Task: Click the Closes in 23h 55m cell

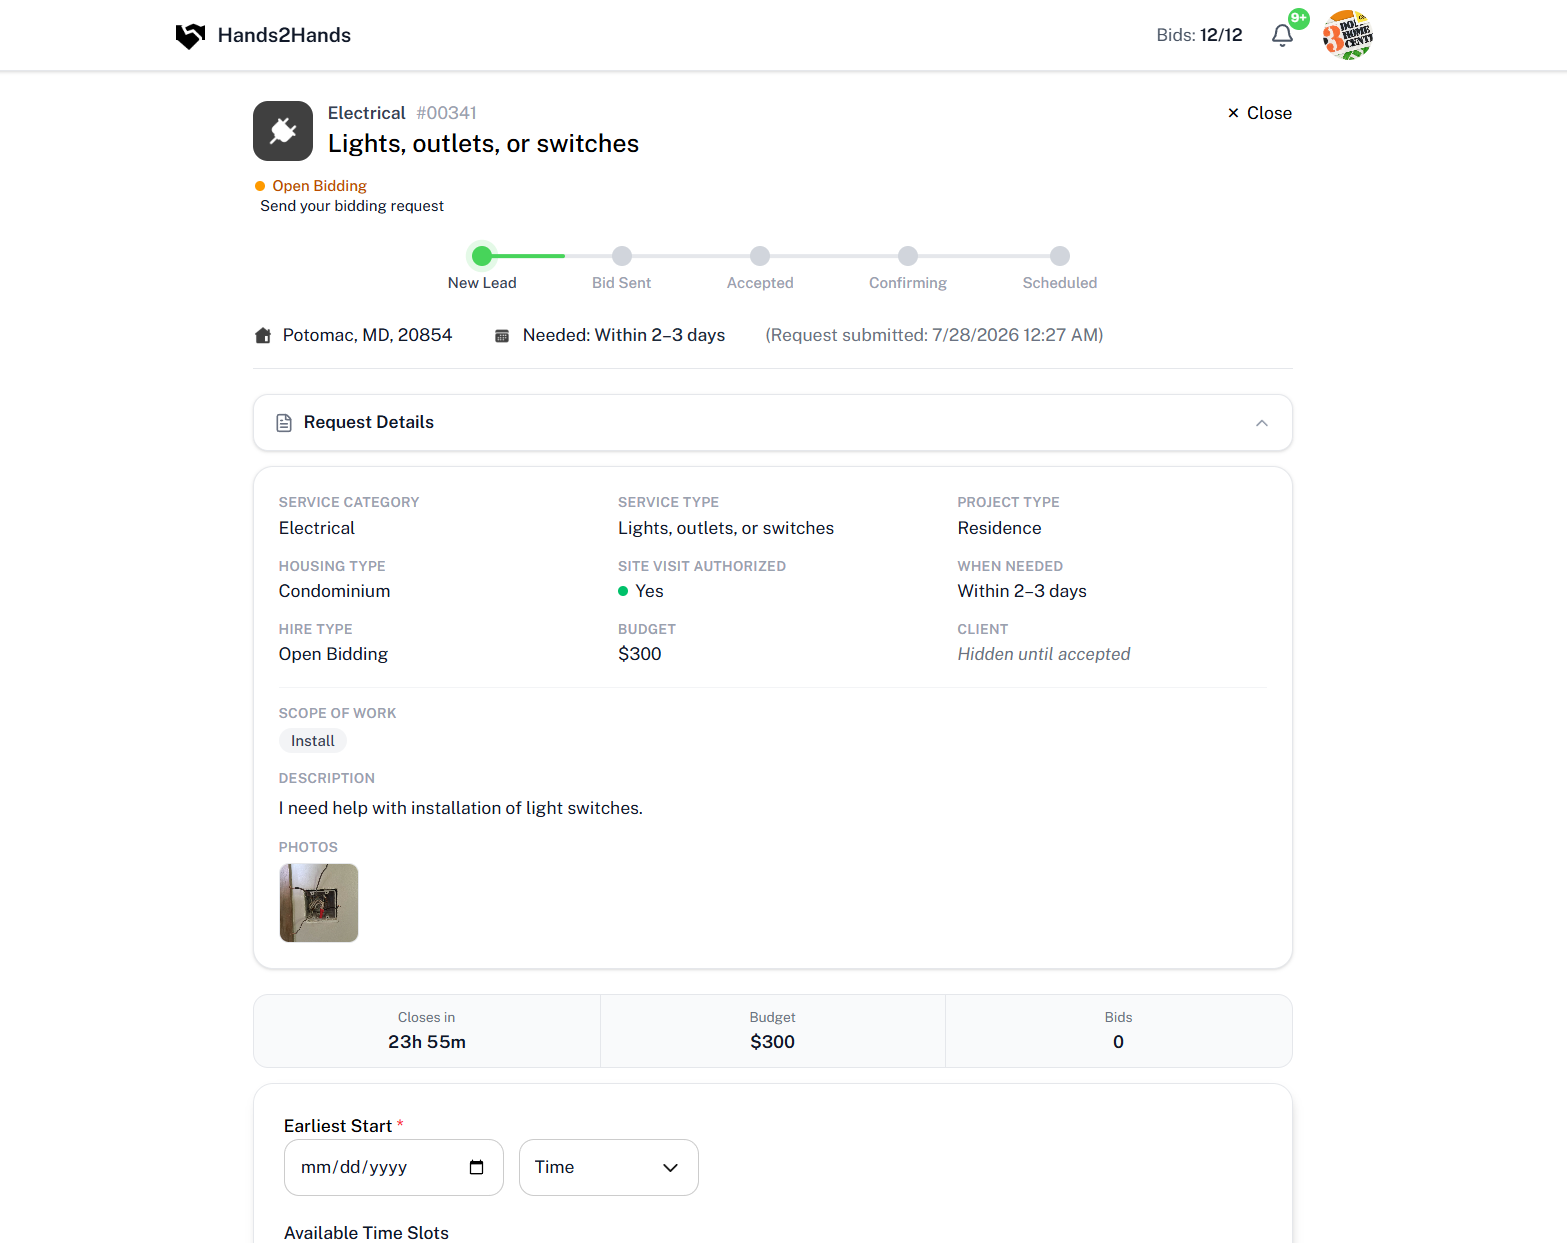Action: [427, 1031]
